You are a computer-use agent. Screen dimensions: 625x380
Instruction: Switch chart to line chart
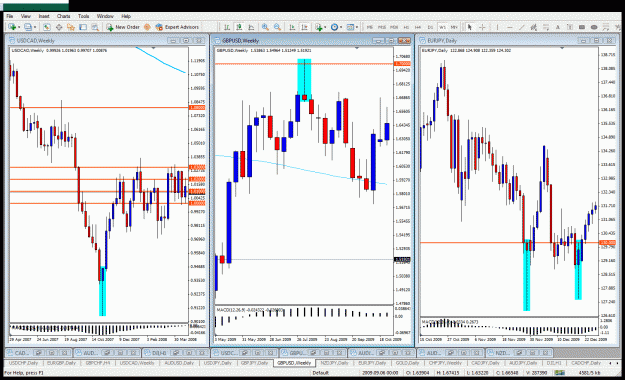pyautogui.click(x=251, y=27)
